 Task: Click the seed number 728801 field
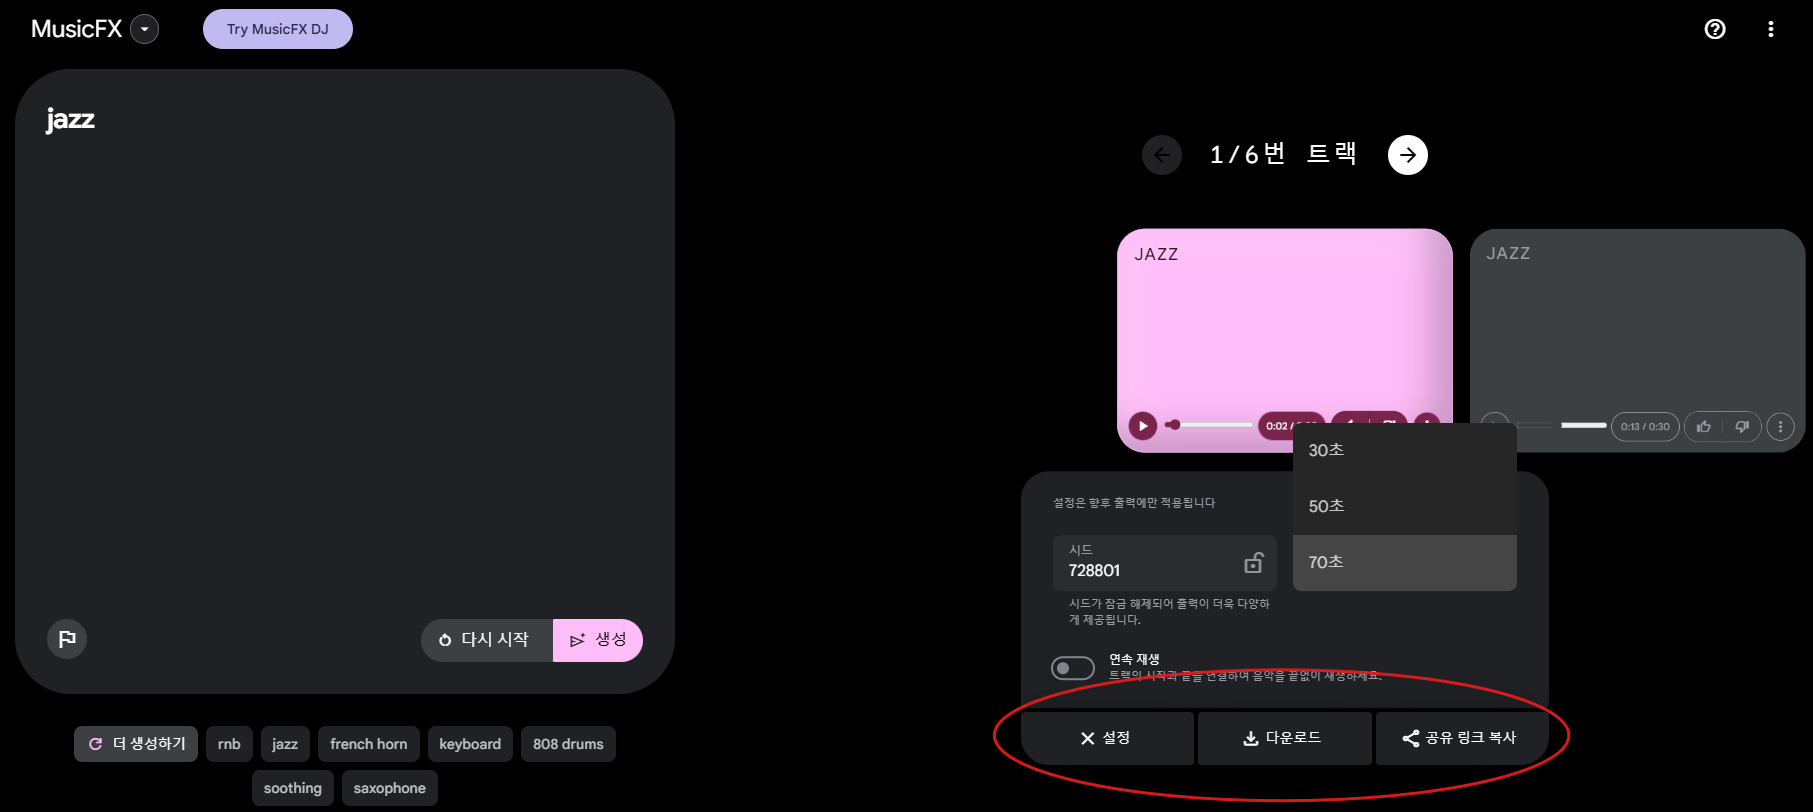[1165, 562]
